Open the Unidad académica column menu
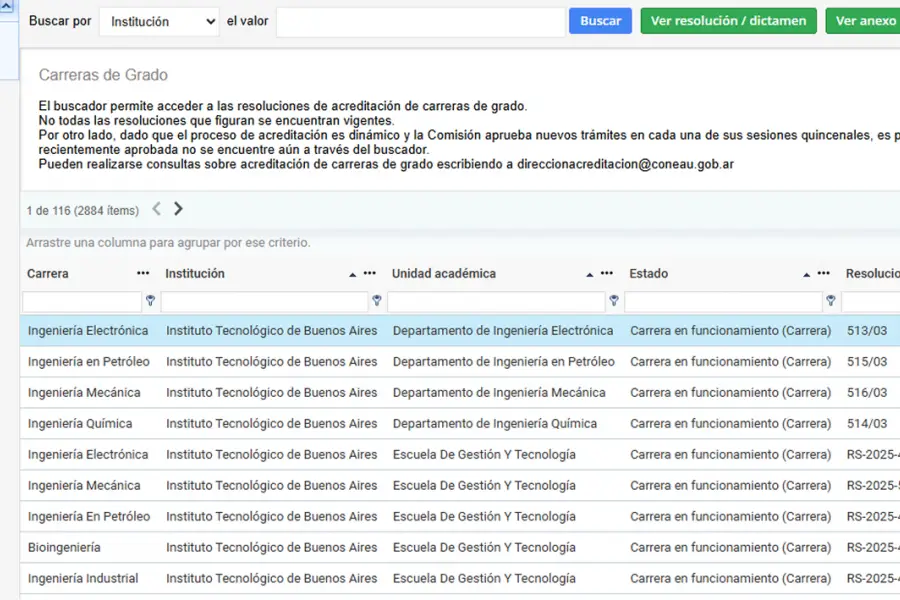 [x=606, y=273]
